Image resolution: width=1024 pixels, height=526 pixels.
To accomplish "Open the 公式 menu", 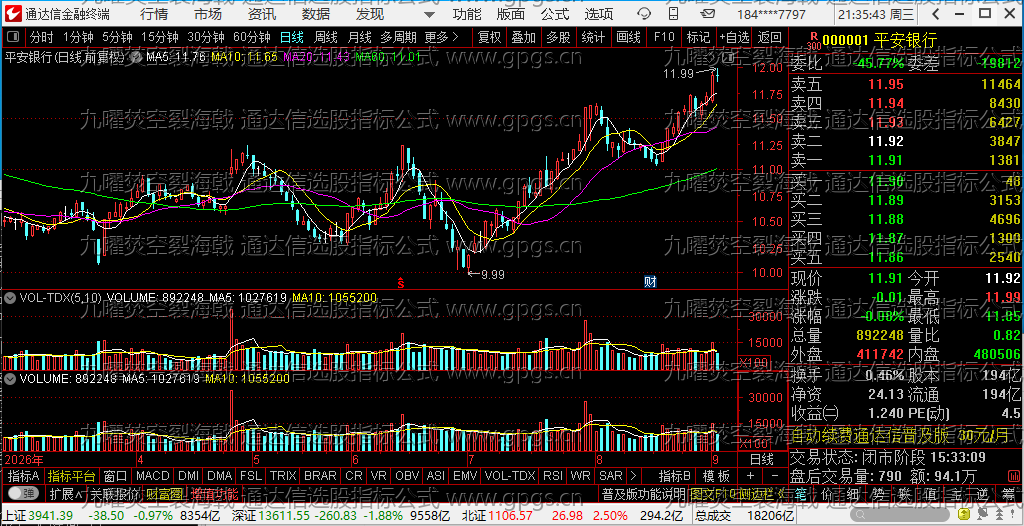I will [555, 14].
